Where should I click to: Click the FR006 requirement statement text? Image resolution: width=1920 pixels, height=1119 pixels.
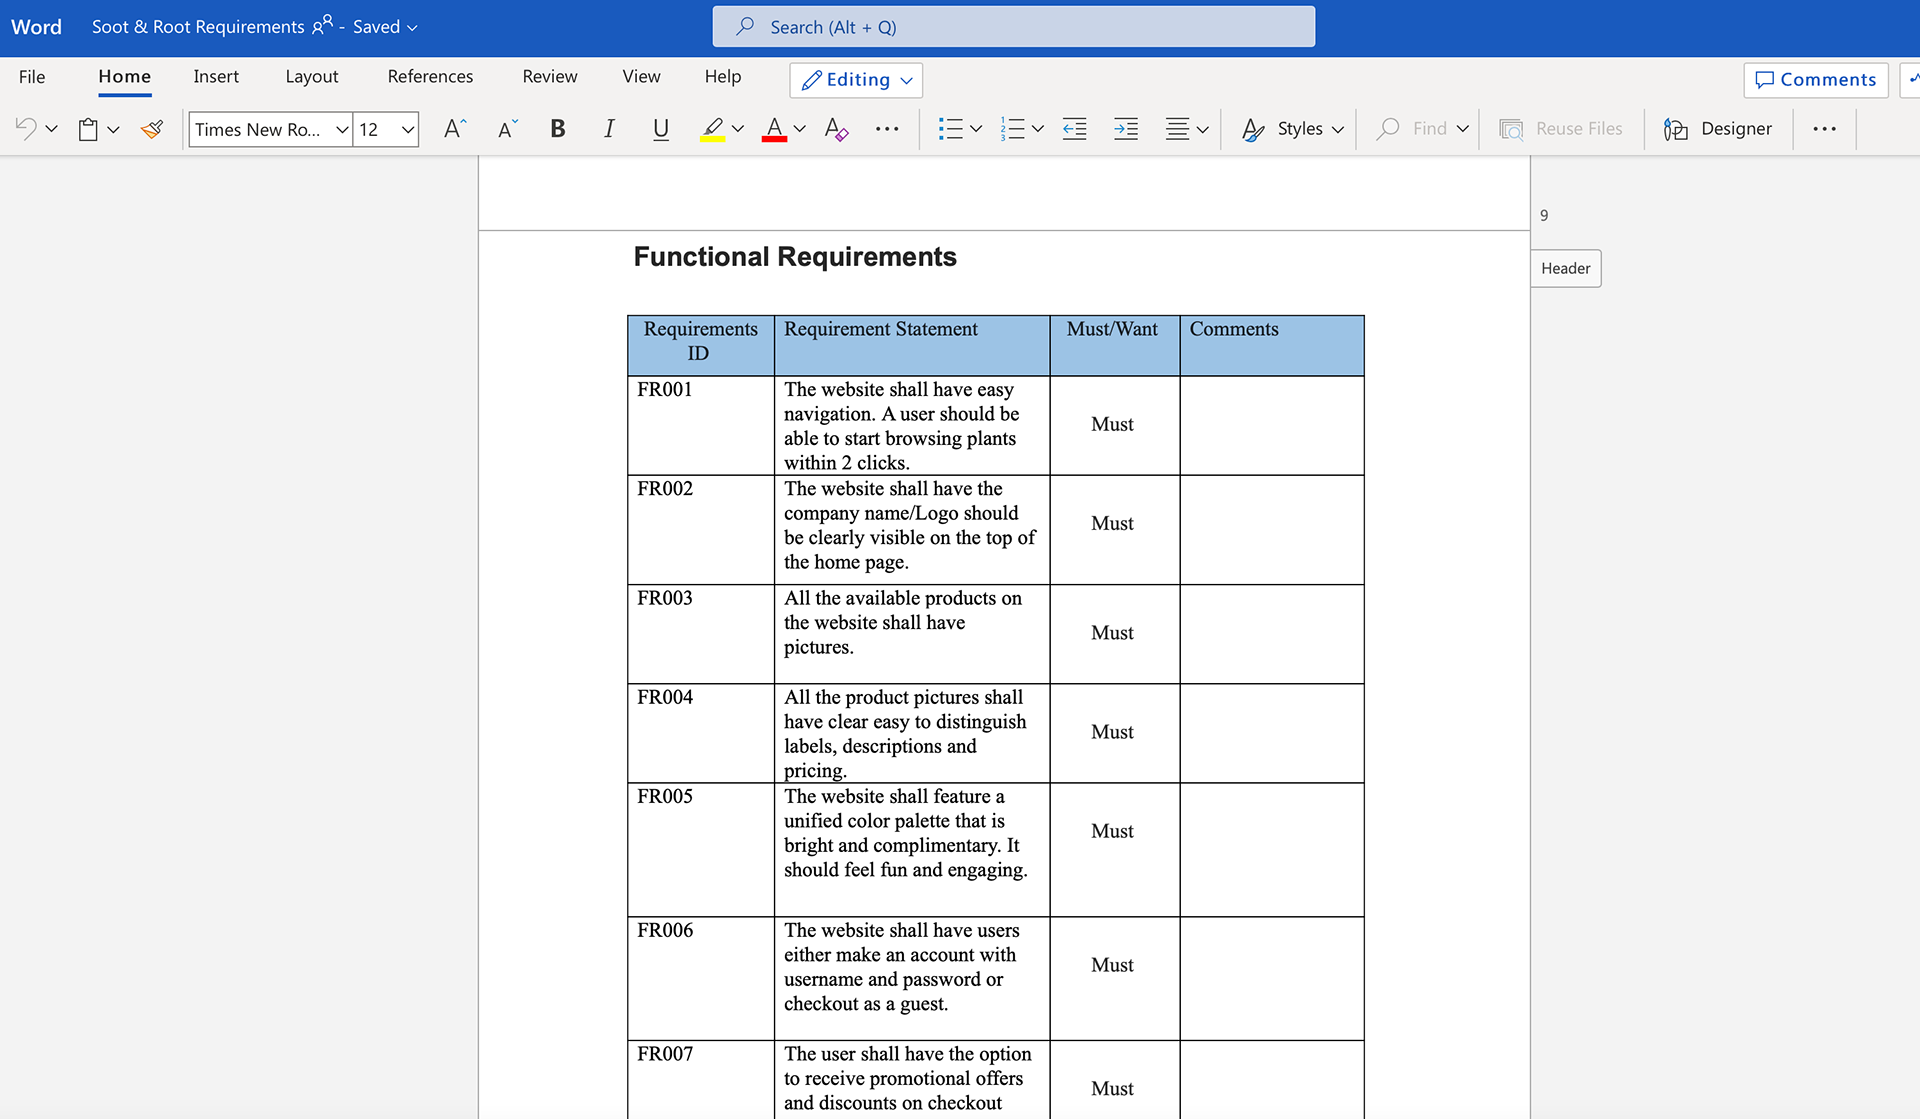902,967
